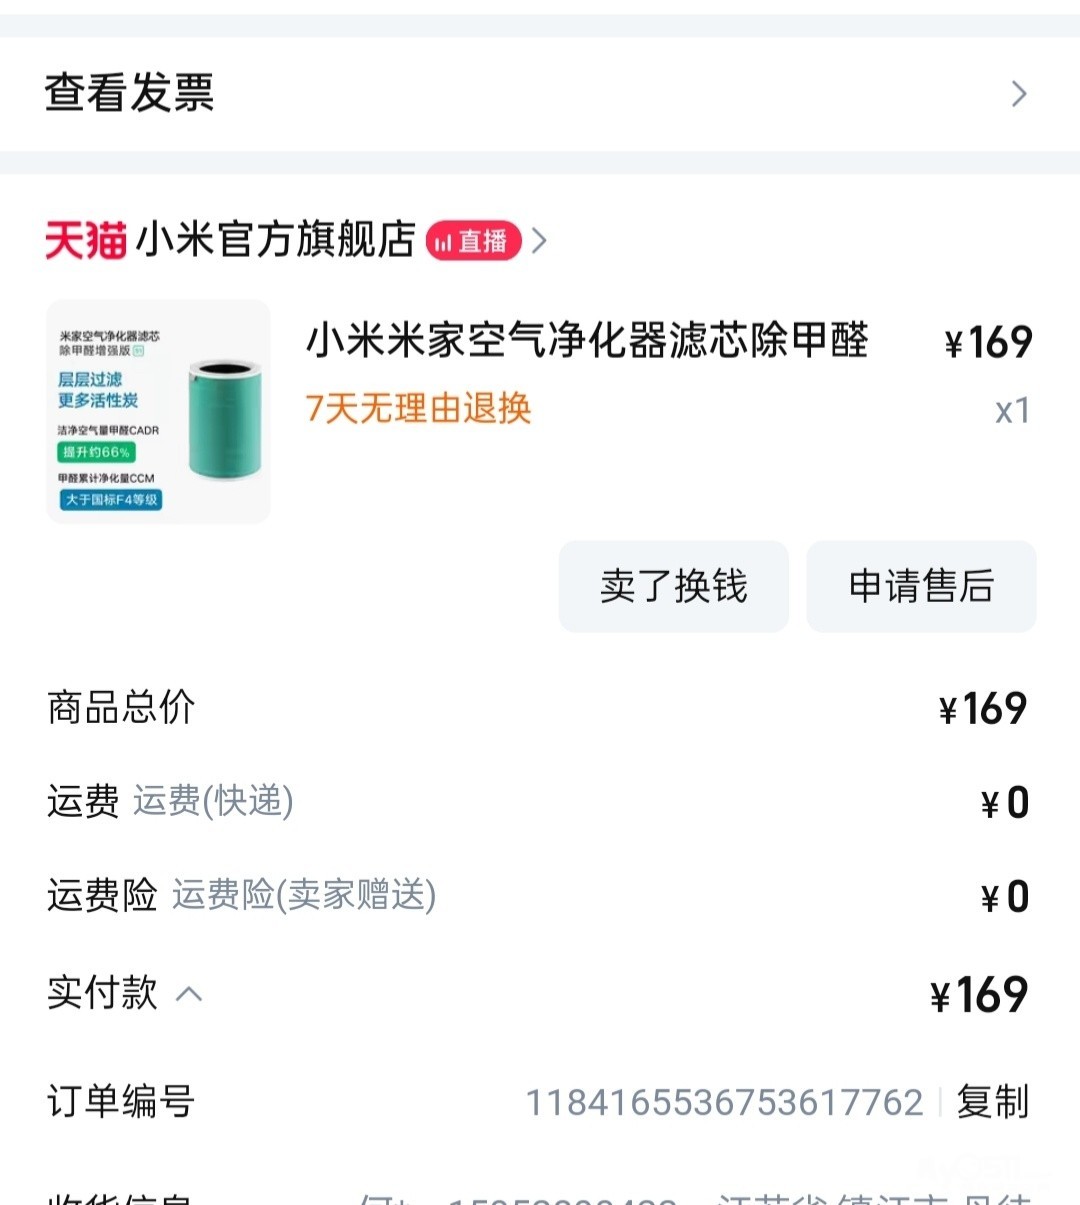Image resolution: width=1080 pixels, height=1205 pixels.
Task: Click the chevron after the 直播 badge
Action: (540, 241)
